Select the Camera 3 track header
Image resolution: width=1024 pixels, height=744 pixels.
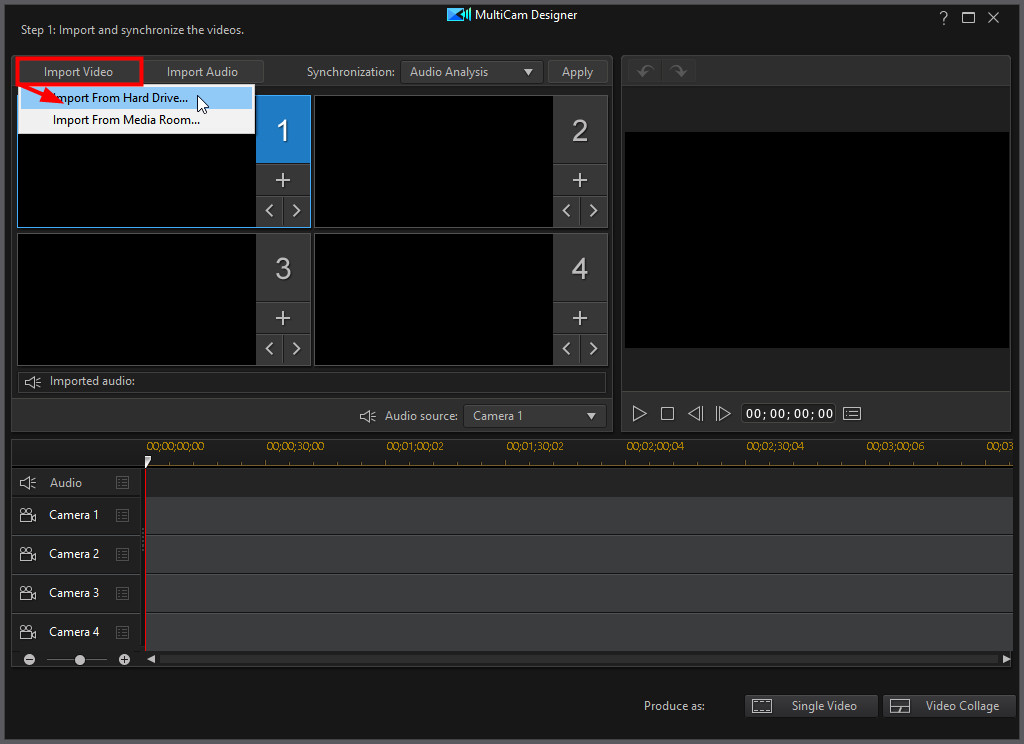76,593
